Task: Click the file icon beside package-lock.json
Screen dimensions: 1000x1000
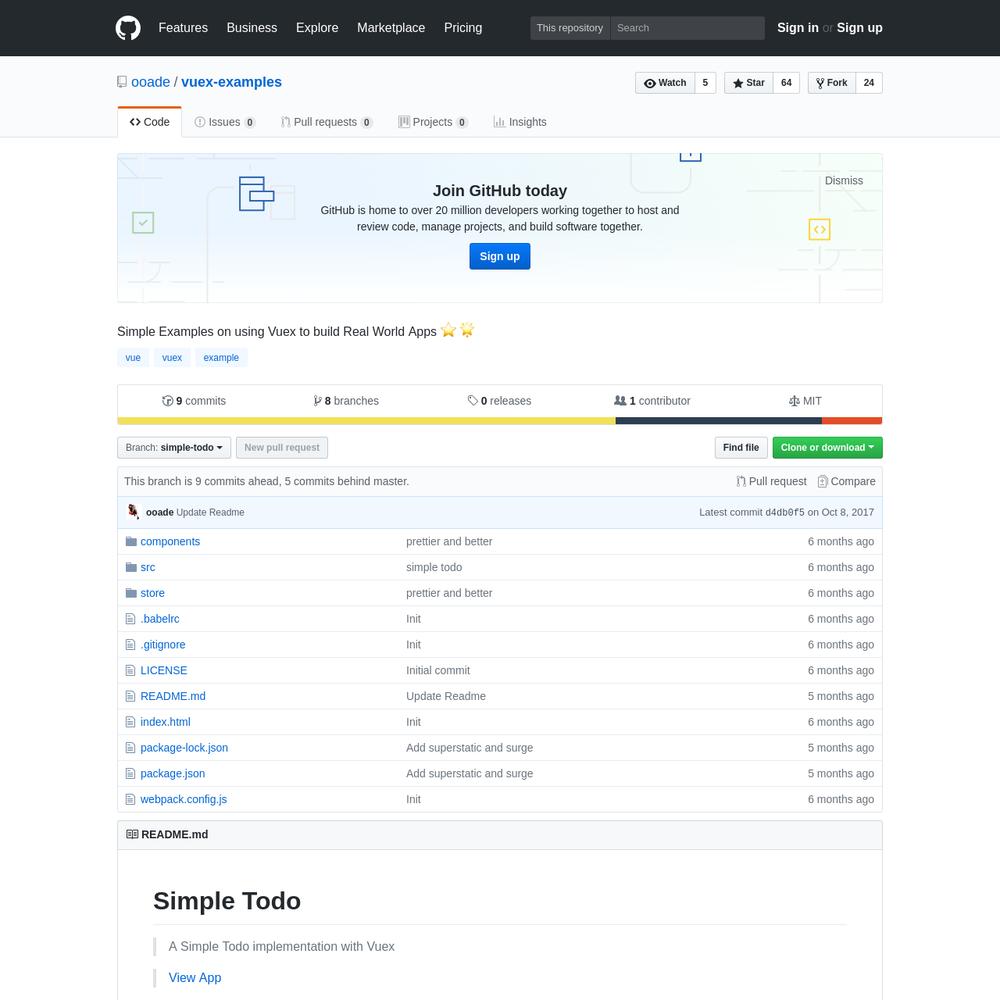Action: [x=130, y=747]
